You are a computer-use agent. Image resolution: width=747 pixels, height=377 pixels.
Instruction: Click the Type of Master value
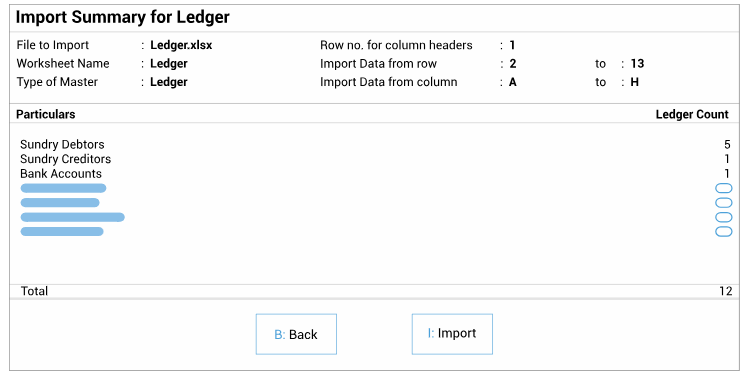169,82
